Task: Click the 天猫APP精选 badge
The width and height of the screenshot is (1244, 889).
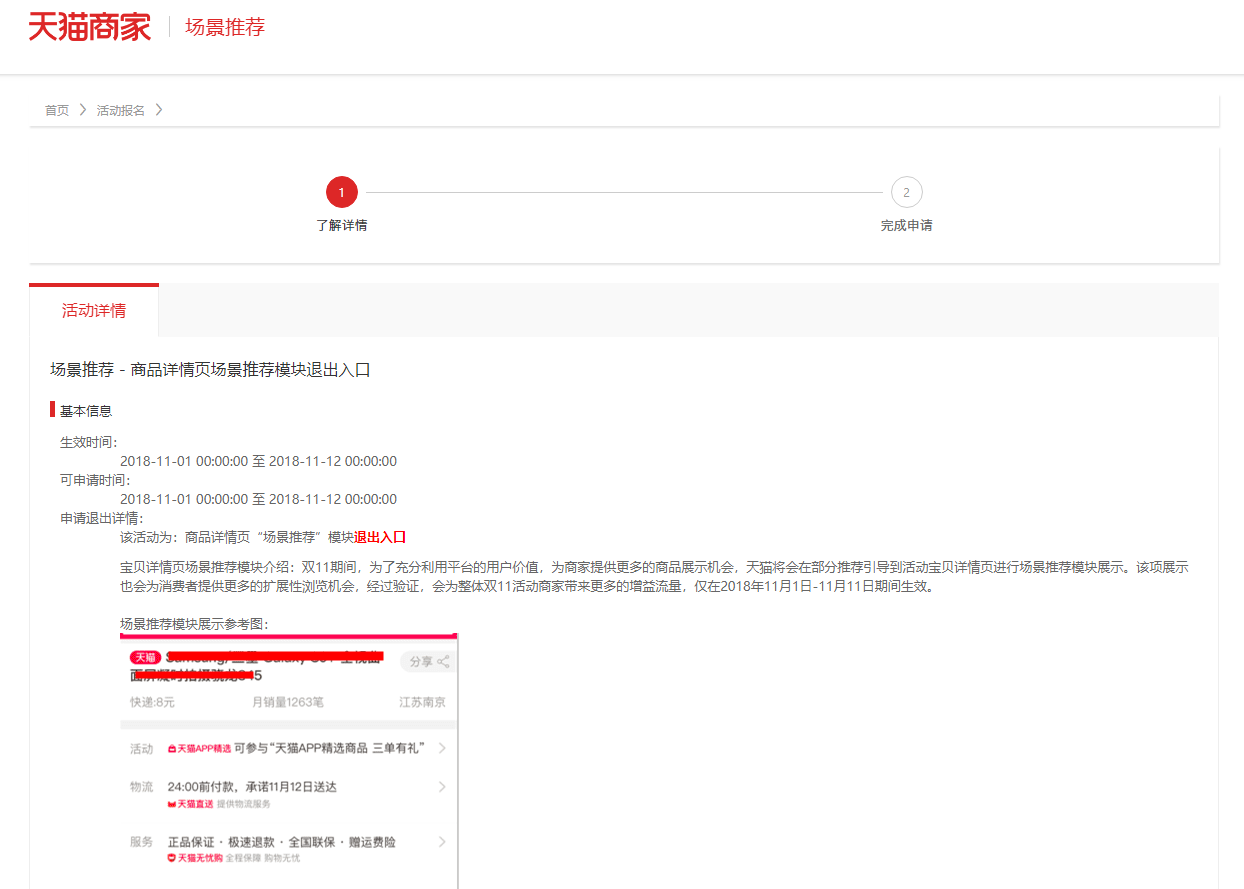Action: tap(199, 749)
